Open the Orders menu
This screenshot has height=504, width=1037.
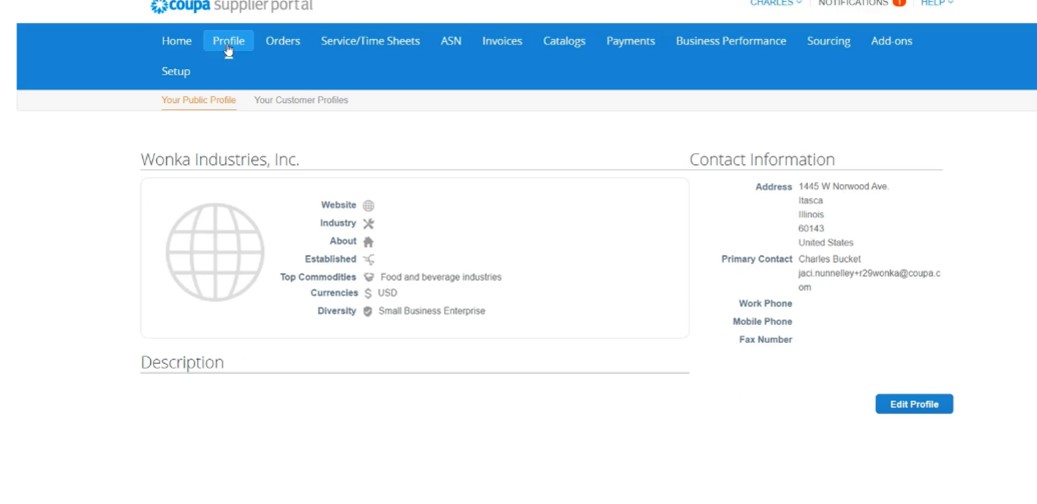click(283, 41)
